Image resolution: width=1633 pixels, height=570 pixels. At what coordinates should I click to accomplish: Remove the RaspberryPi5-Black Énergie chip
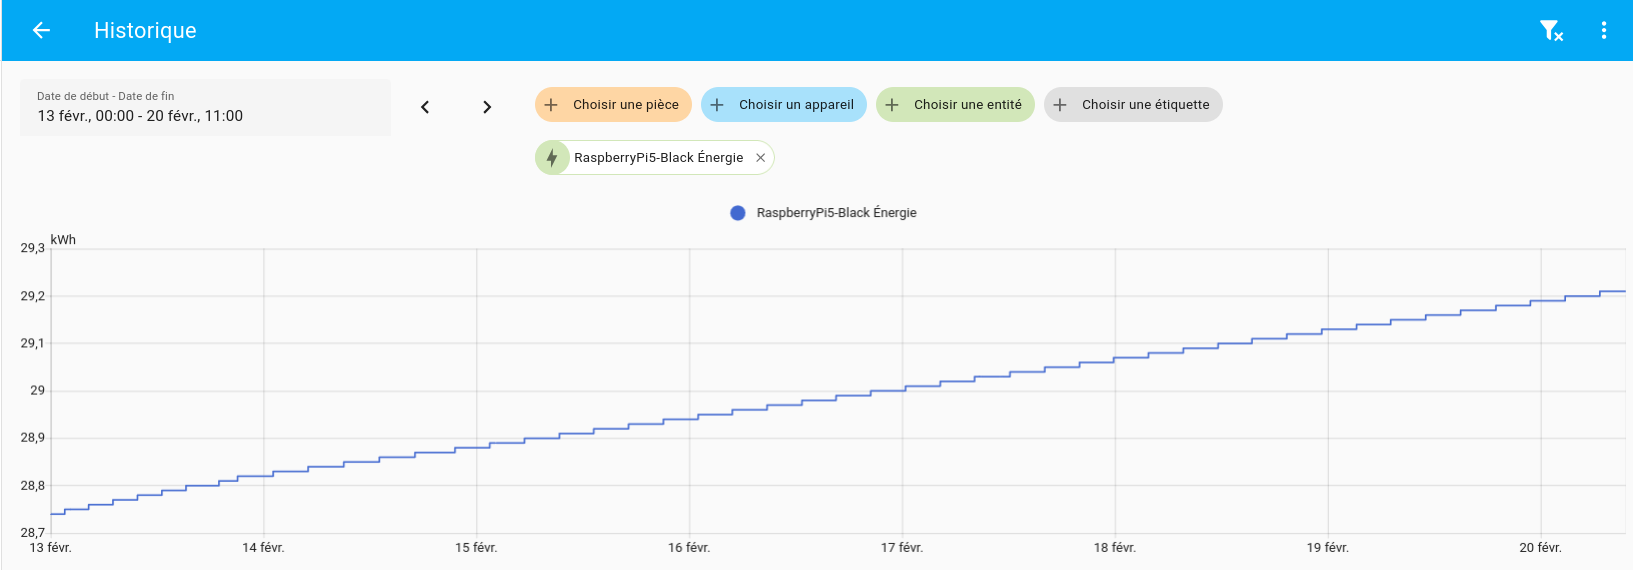[760, 158]
